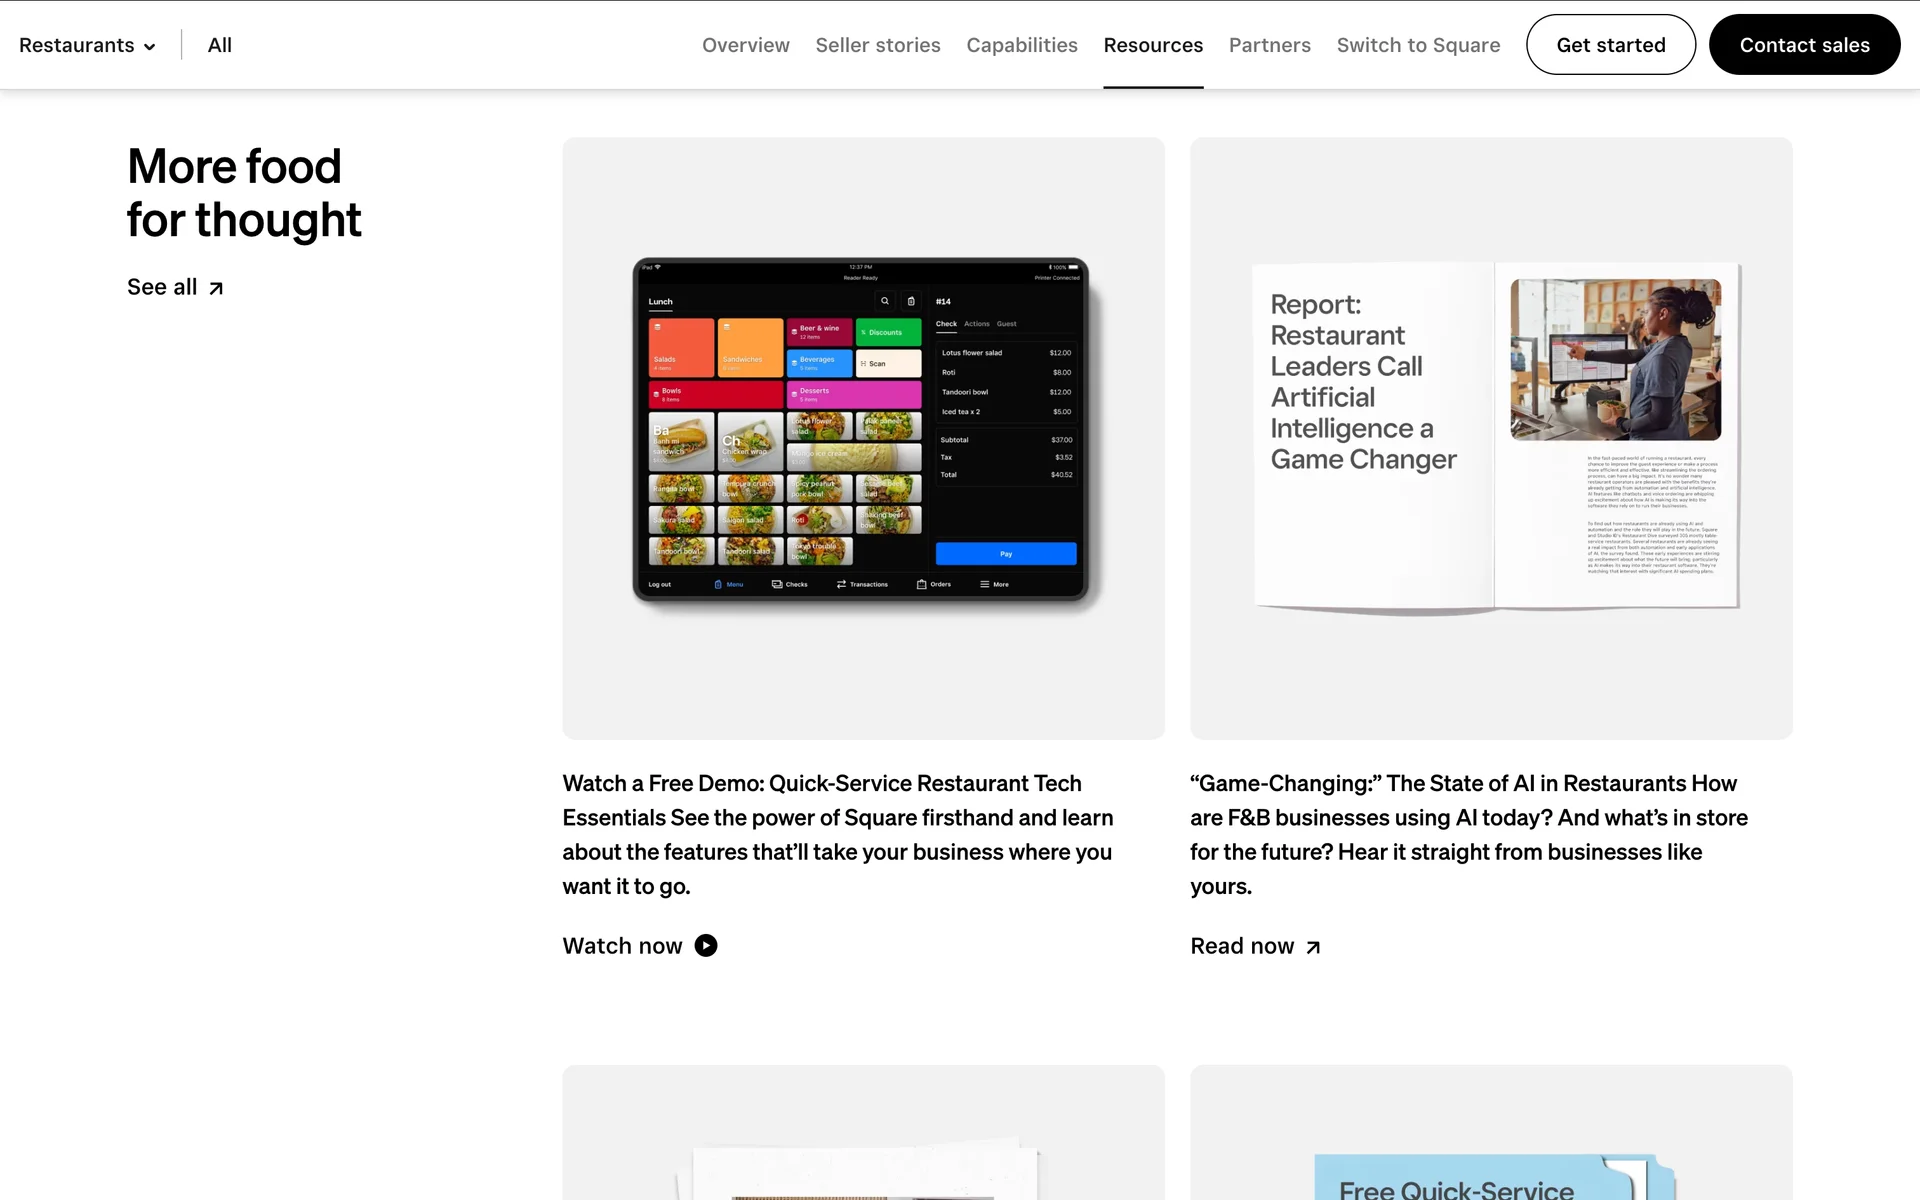Click the Get started button
The width and height of the screenshot is (1920, 1200).
point(1610,45)
